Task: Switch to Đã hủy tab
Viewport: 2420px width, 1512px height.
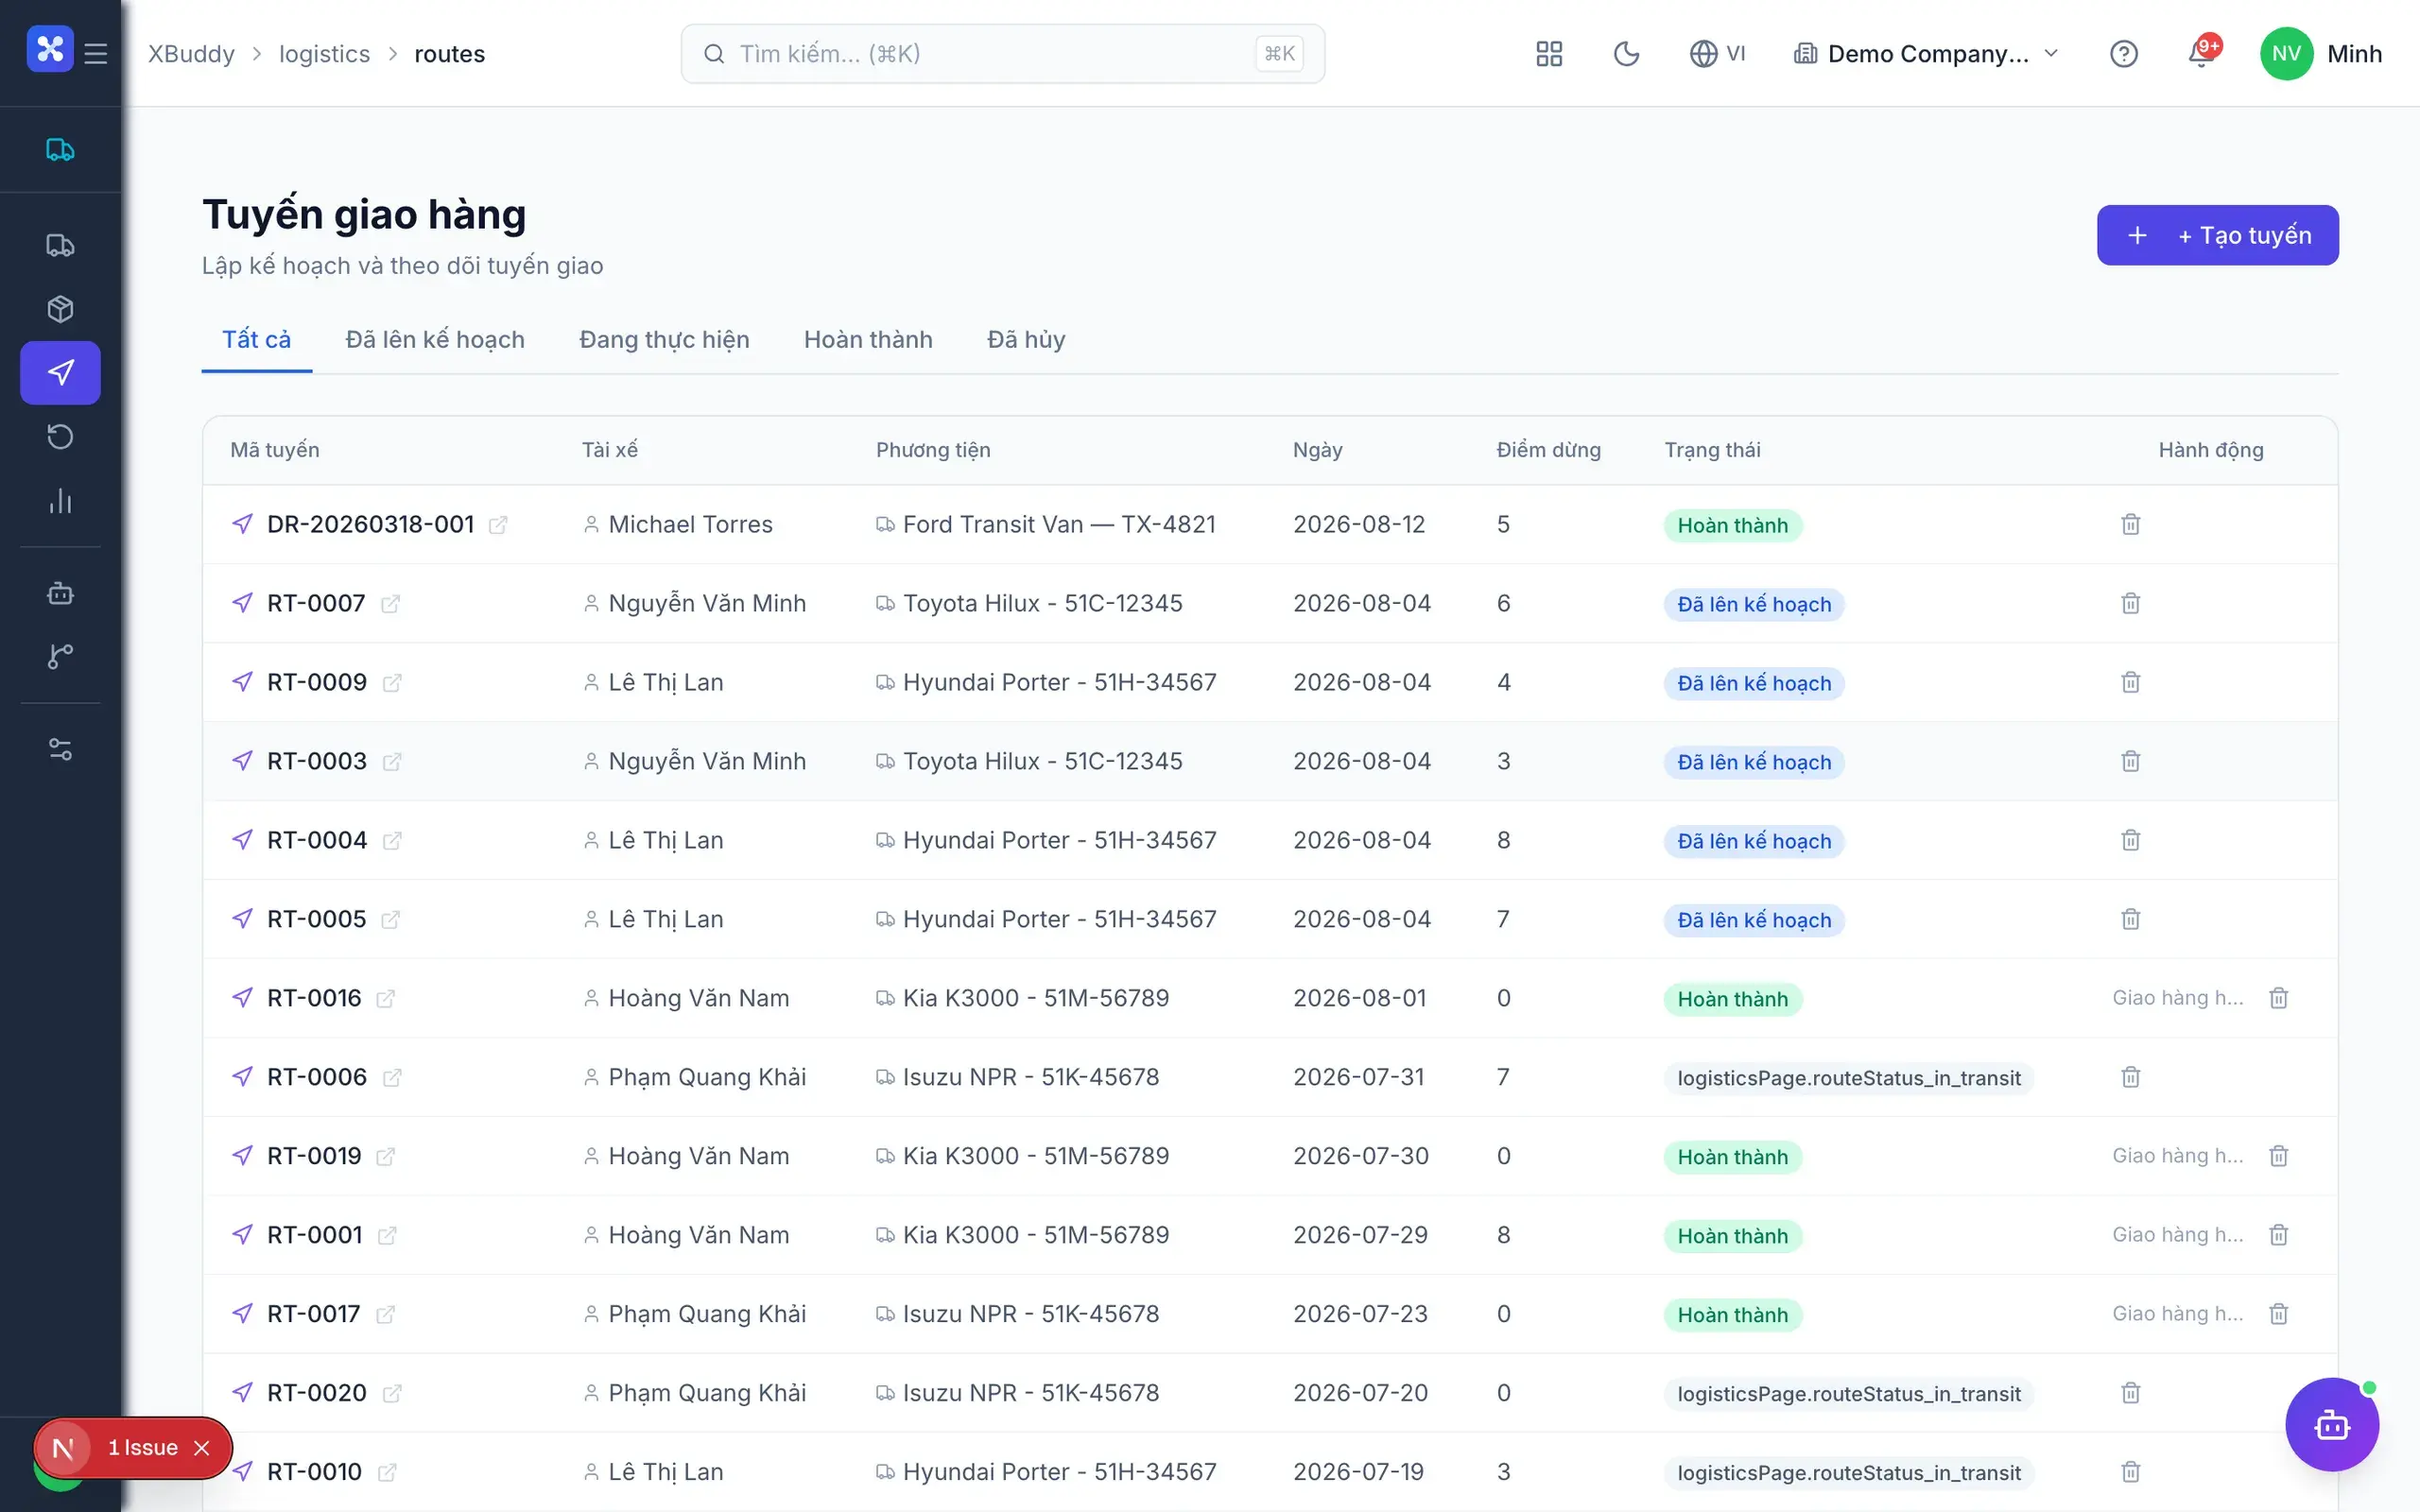Action: (x=1026, y=340)
